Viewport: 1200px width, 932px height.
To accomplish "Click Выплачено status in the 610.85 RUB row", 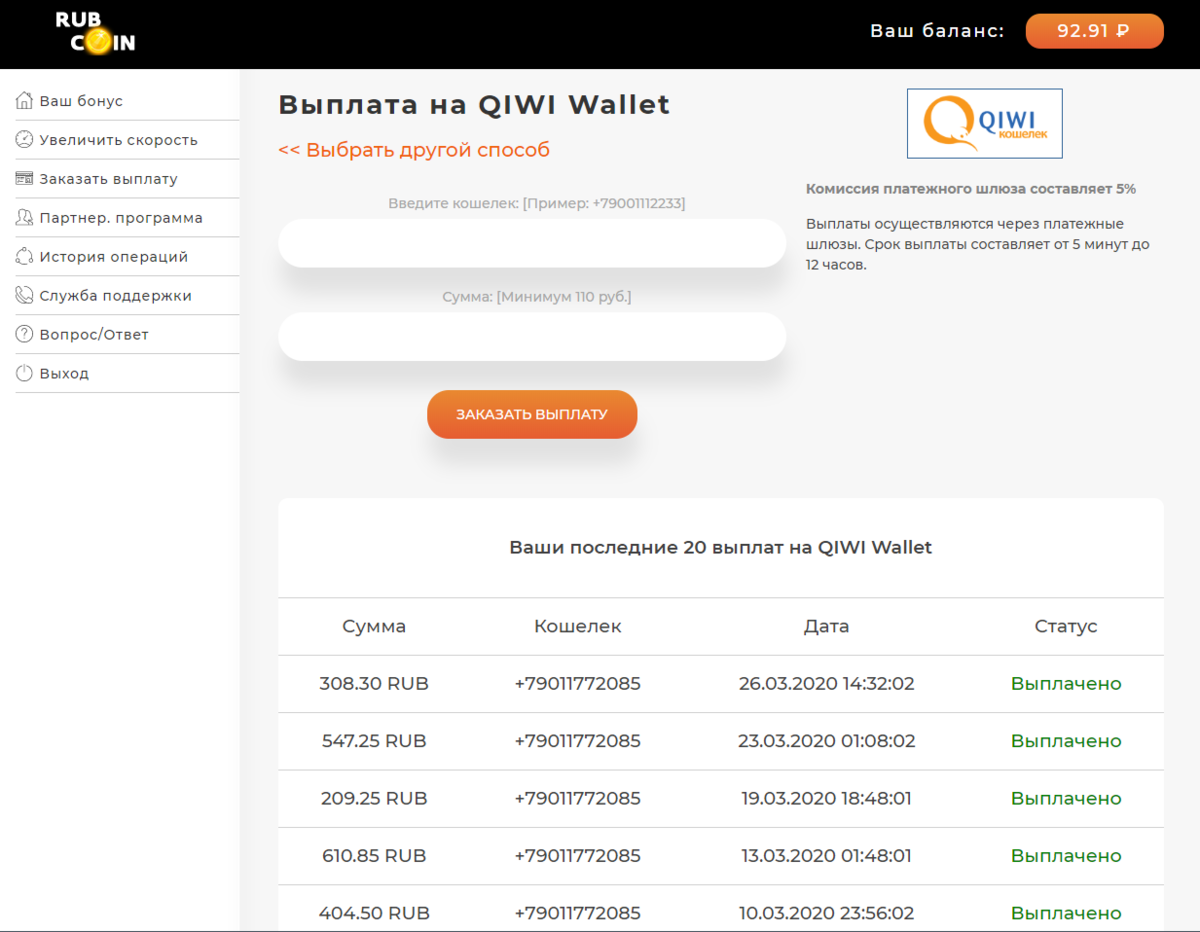I will (1066, 856).
